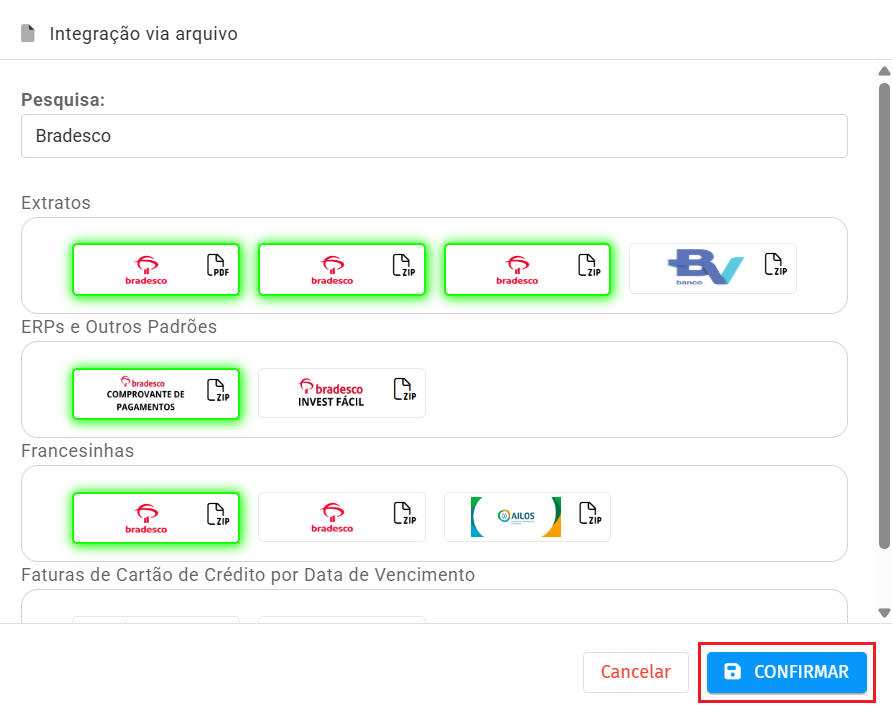Choose the BV banco extrato tile
This screenshot has width=892, height=715.
point(712,269)
